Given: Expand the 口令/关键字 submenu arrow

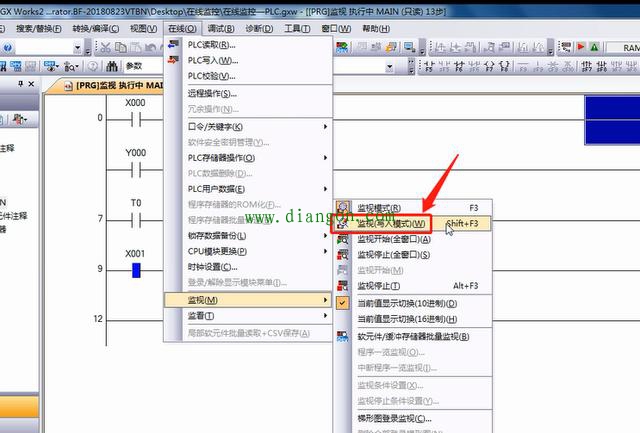Looking at the screenshot, I should (325, 127).
